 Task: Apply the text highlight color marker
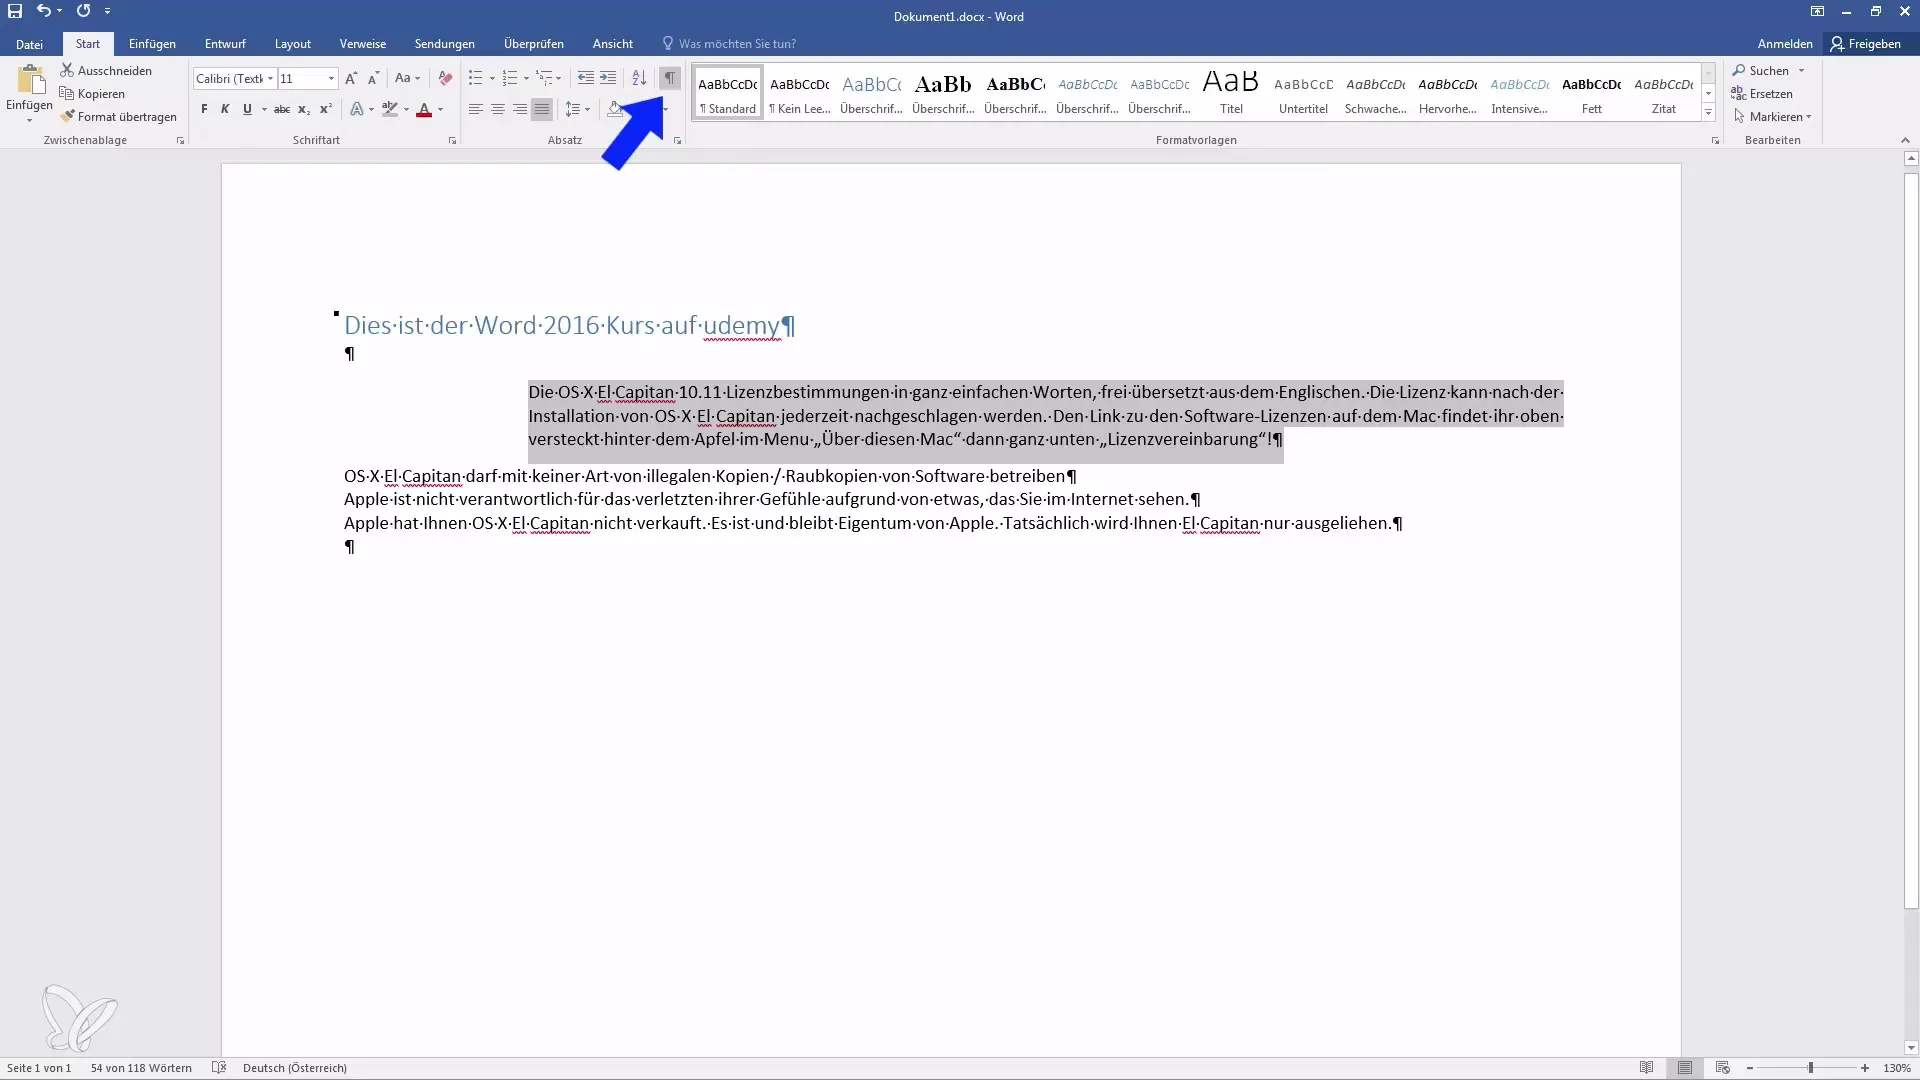pos(390,109)
